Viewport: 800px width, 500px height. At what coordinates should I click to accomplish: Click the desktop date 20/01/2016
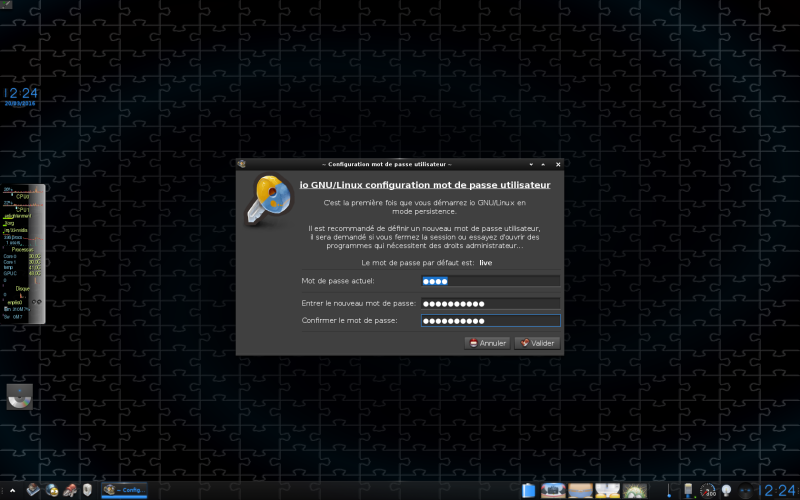[x=20, y=104]
